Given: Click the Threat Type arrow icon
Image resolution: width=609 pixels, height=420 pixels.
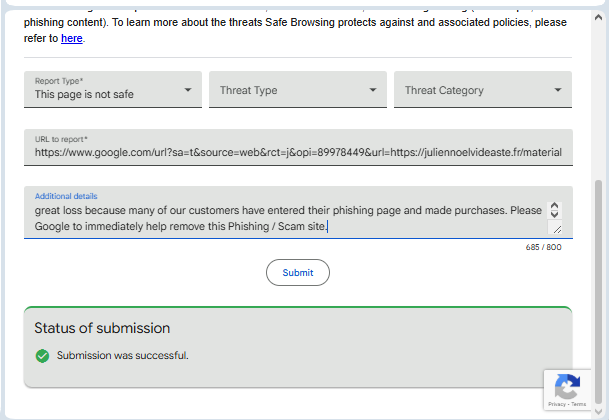Looking at the screenshot, I should 373,90.
